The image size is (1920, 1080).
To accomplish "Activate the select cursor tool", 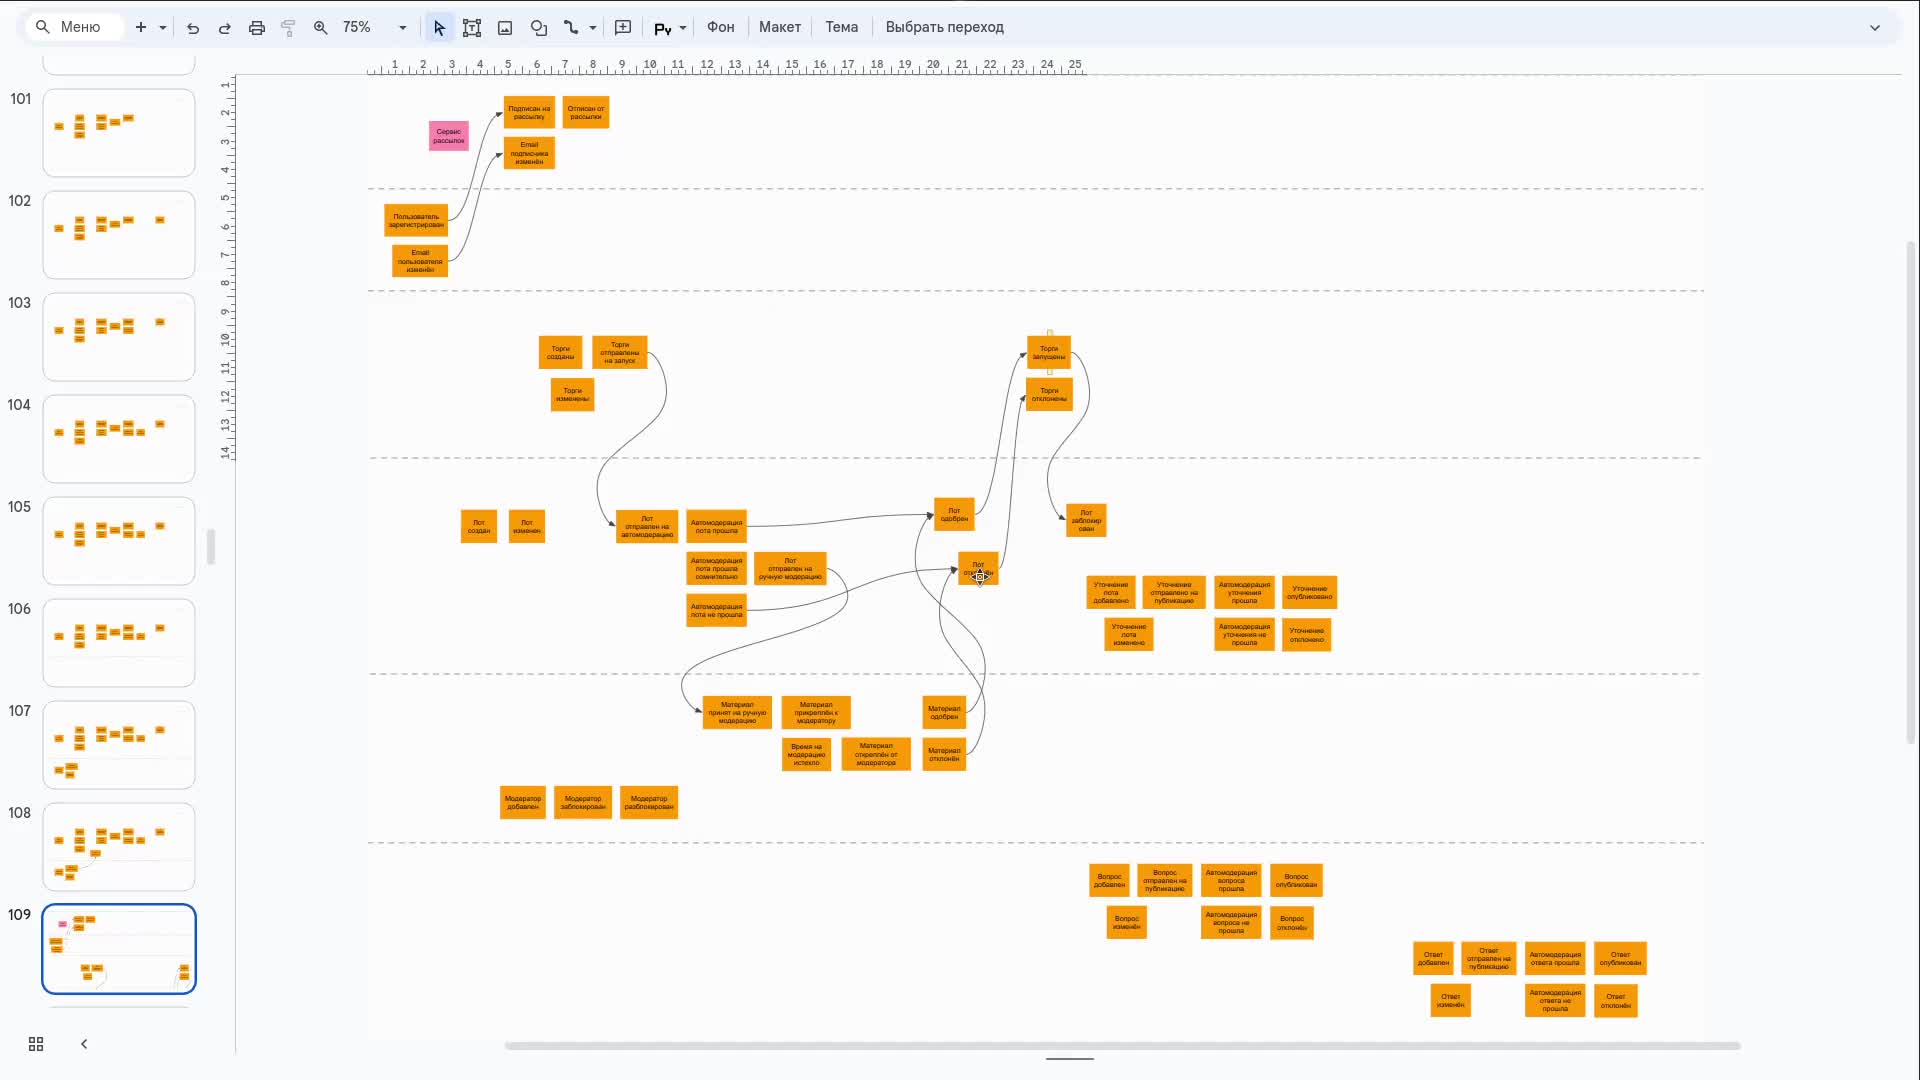I will 439,28.
